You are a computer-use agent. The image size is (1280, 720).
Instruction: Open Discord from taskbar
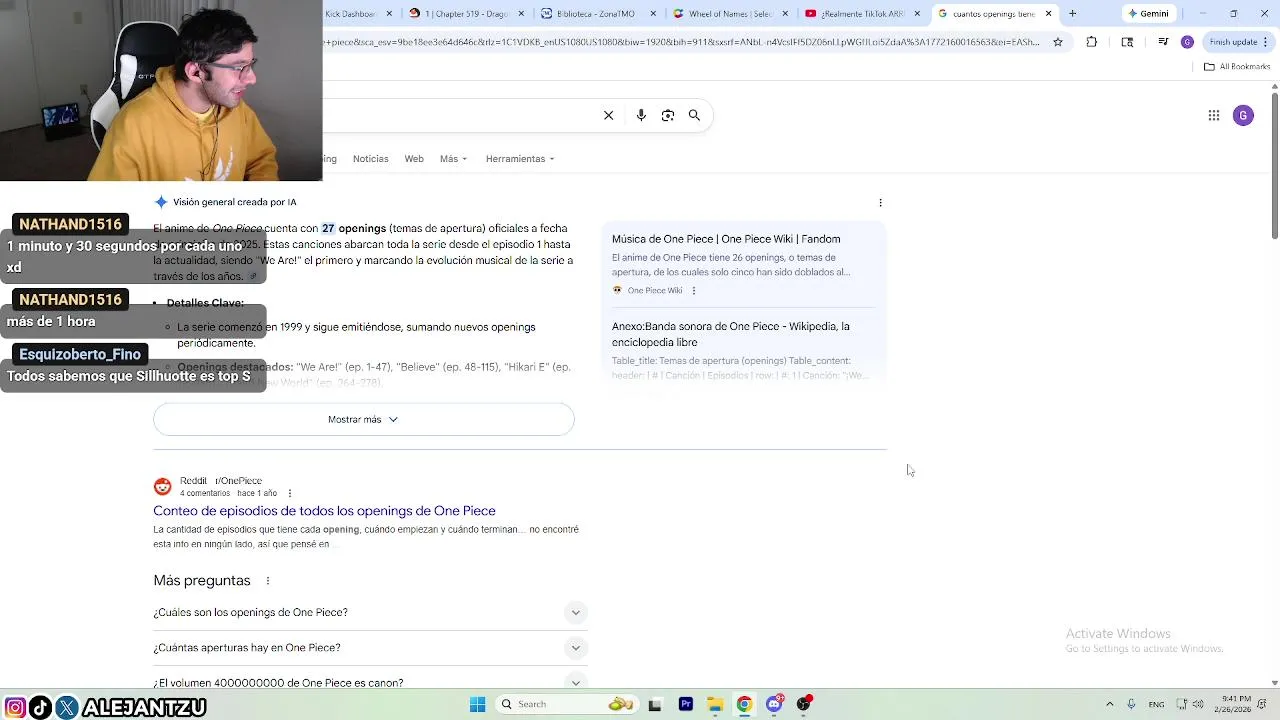(x=774, y=704)
